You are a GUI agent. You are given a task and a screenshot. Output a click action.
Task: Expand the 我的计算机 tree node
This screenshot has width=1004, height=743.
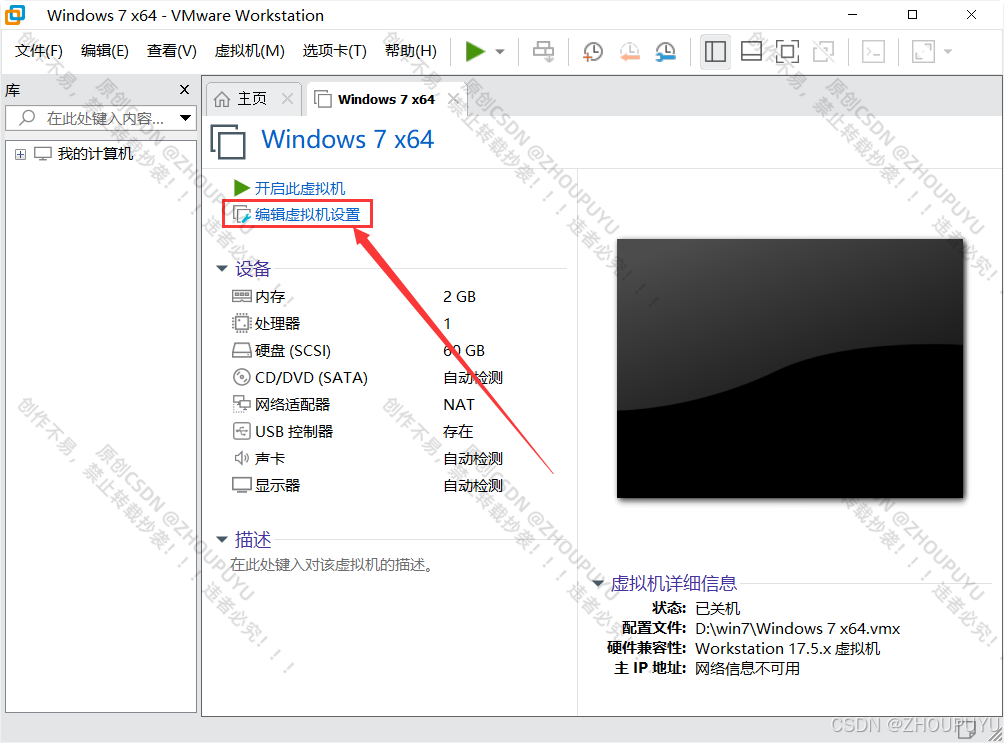pos(20,154)
